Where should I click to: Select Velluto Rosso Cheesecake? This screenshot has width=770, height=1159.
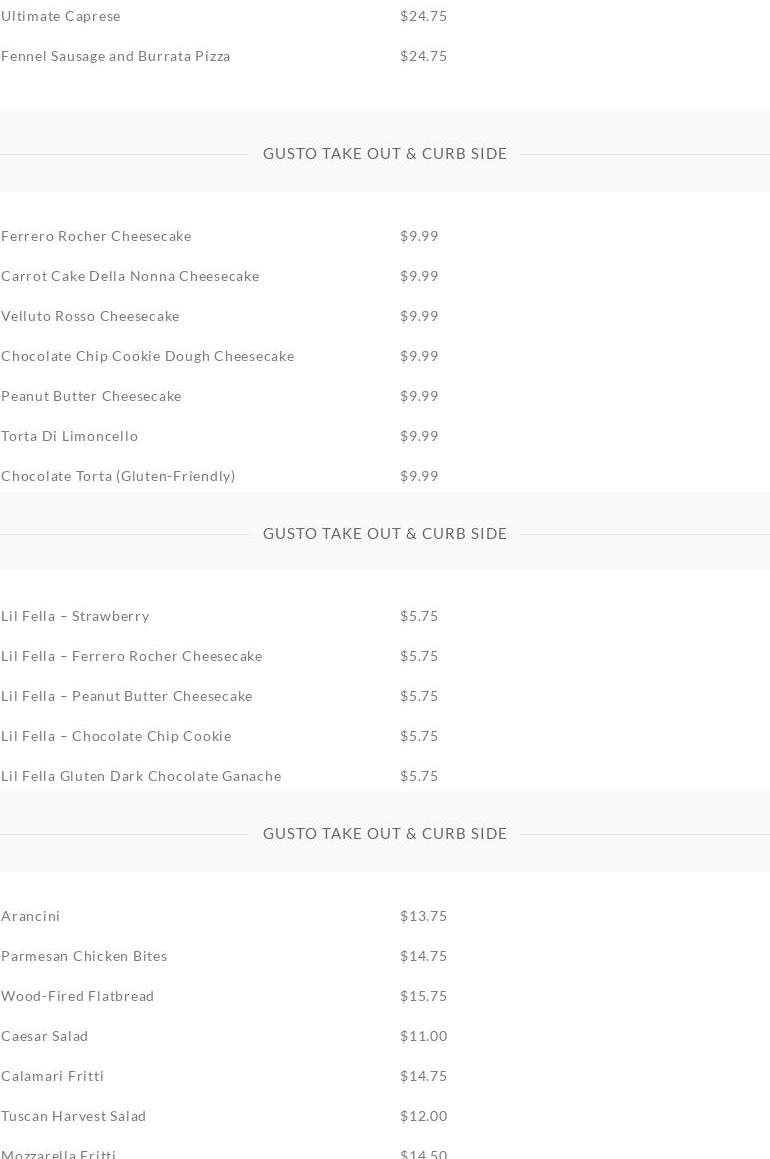90,316
